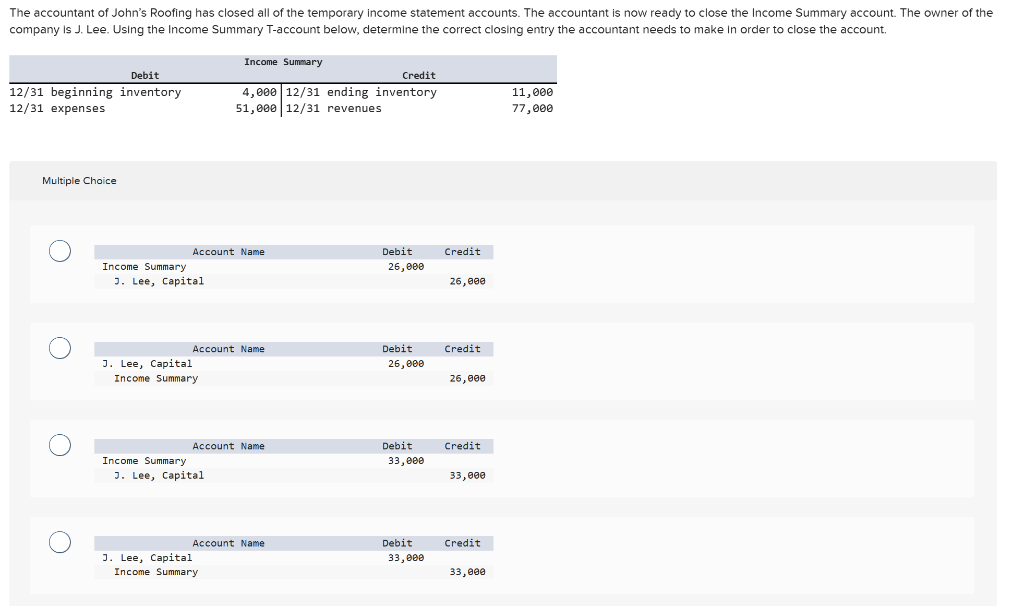The image size is (1024, 606).
Task: Click the 'Income Summary' T-account title
Action: click(x=283, y=62)
